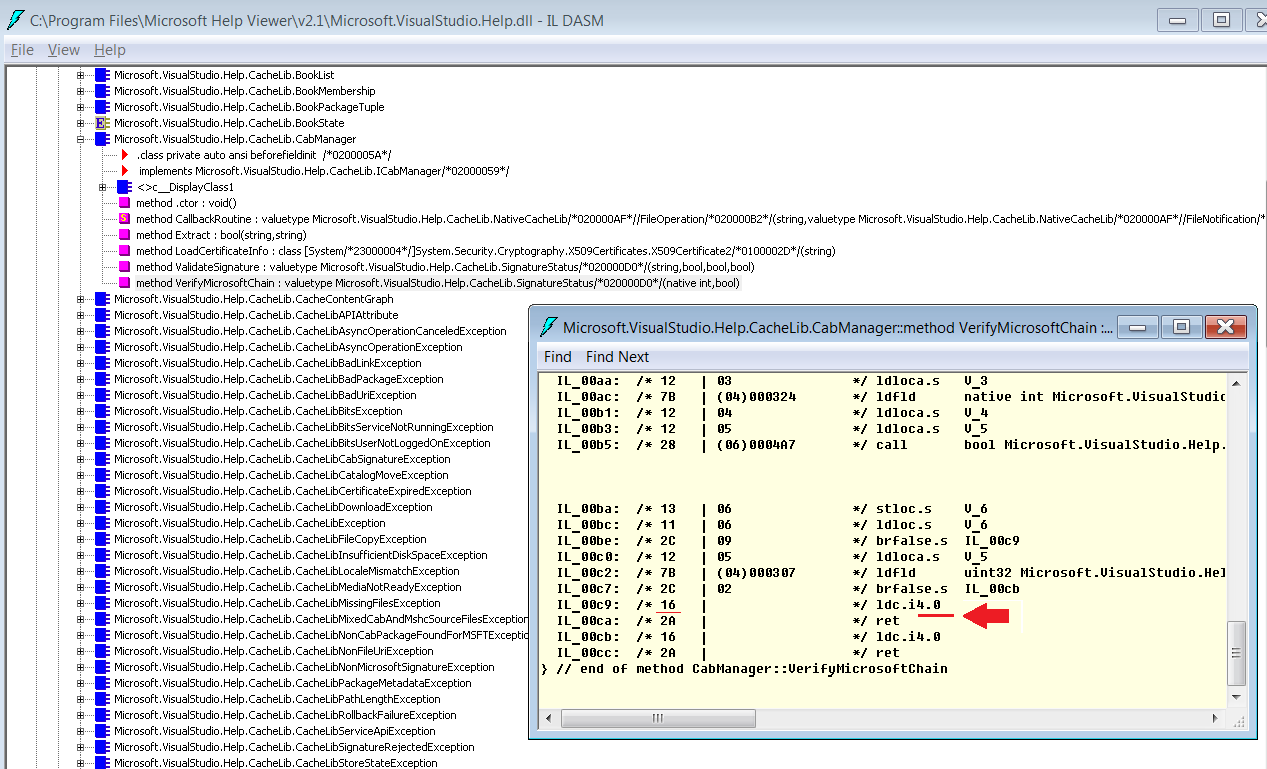Expand the CacheLib.BookPackageTuple node
The height and width of the screenshot is (769, 1267).
pyautogui.click(x=82, y=107)
